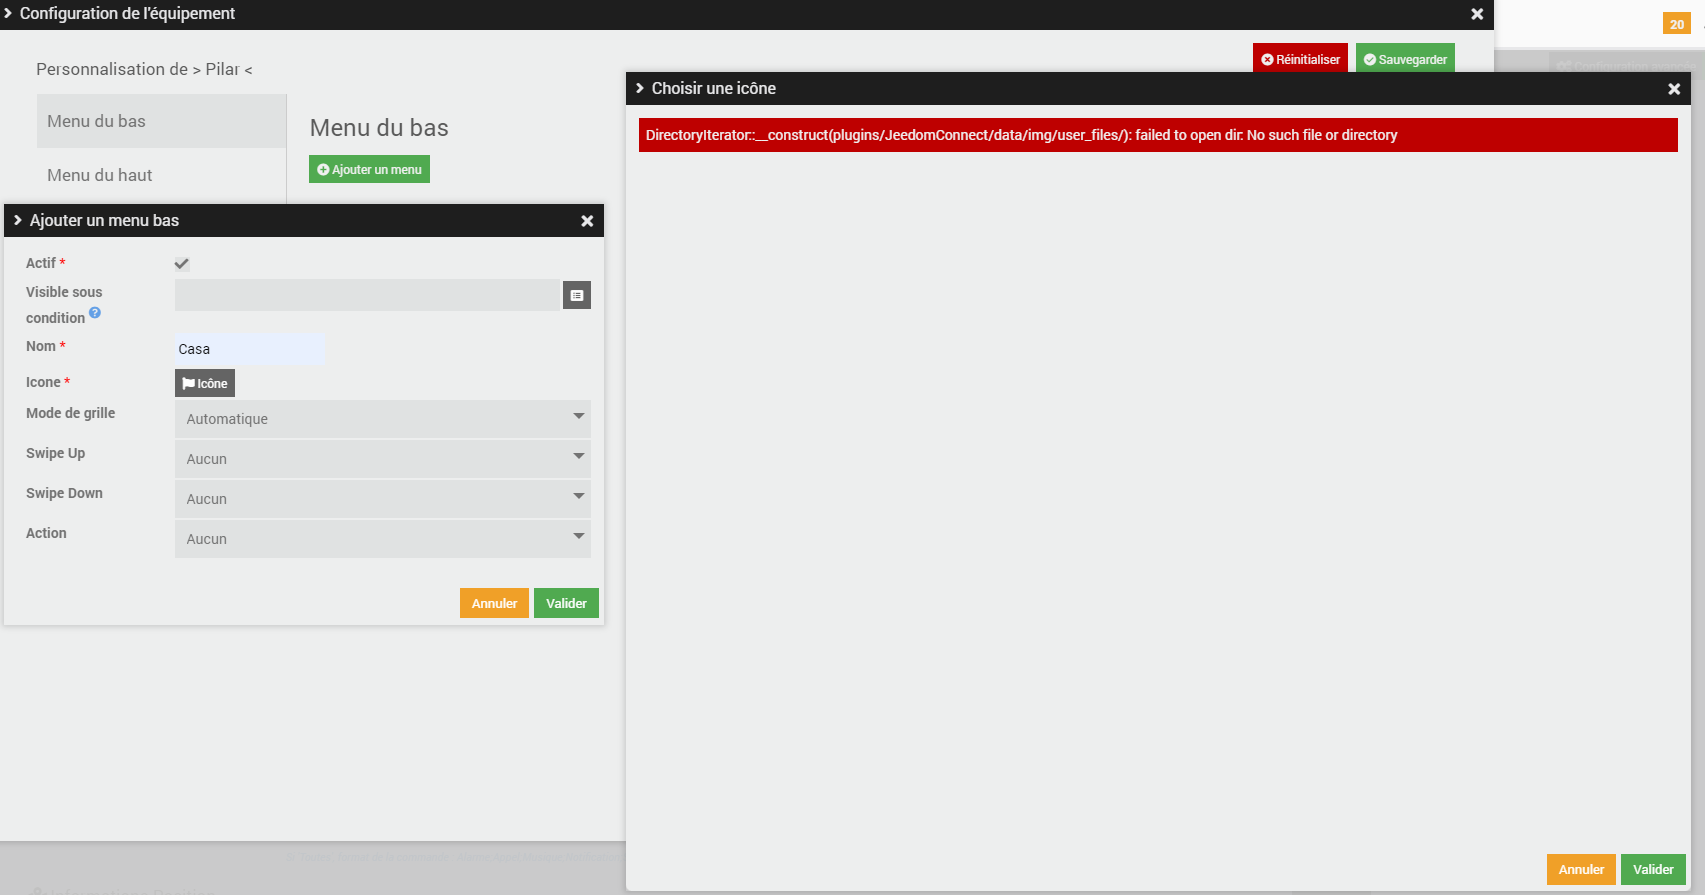This screenshot has width=1705, height=895.
Task: Save with the Sauvegarder button
Action: coord(1405,59)
